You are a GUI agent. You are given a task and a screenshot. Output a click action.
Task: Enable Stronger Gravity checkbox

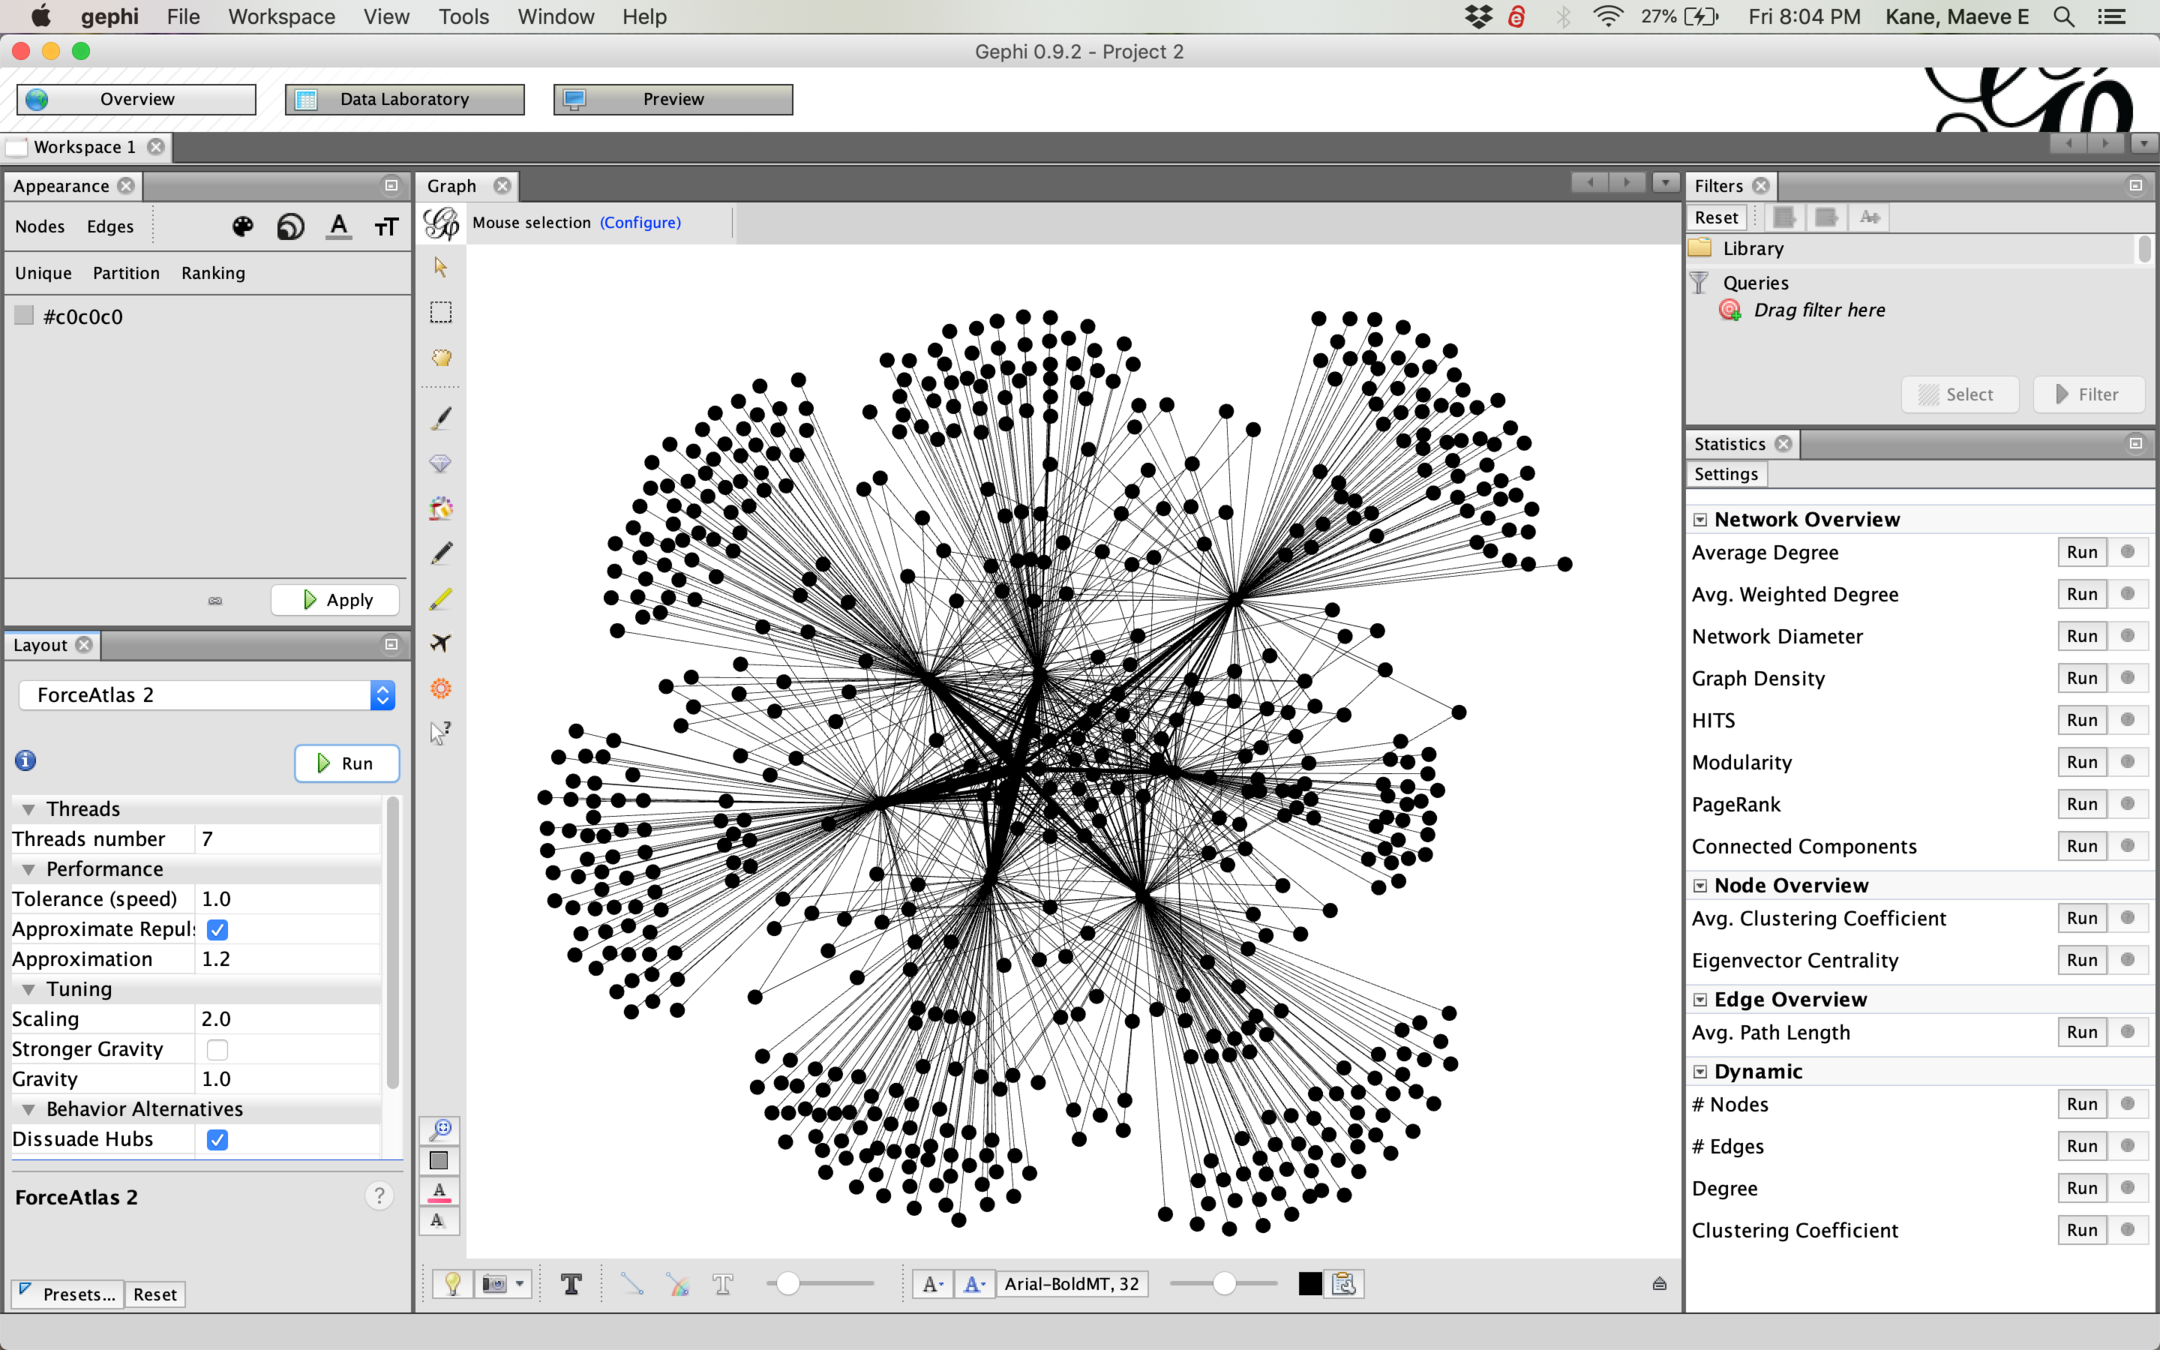217,1049
